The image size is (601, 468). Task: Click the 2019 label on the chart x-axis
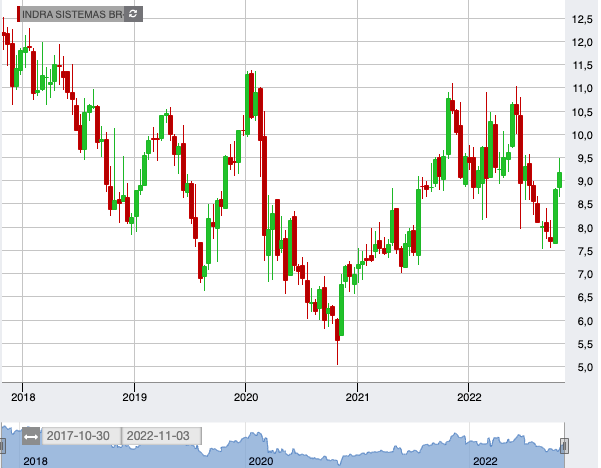pyautogui.click(x=135, y=397)
